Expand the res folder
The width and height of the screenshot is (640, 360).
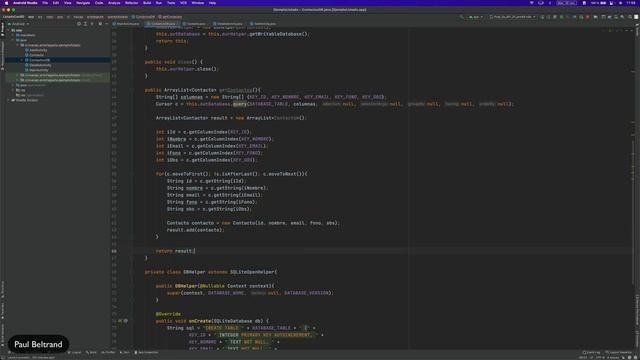pyautogui.click(x=13, y=90)
